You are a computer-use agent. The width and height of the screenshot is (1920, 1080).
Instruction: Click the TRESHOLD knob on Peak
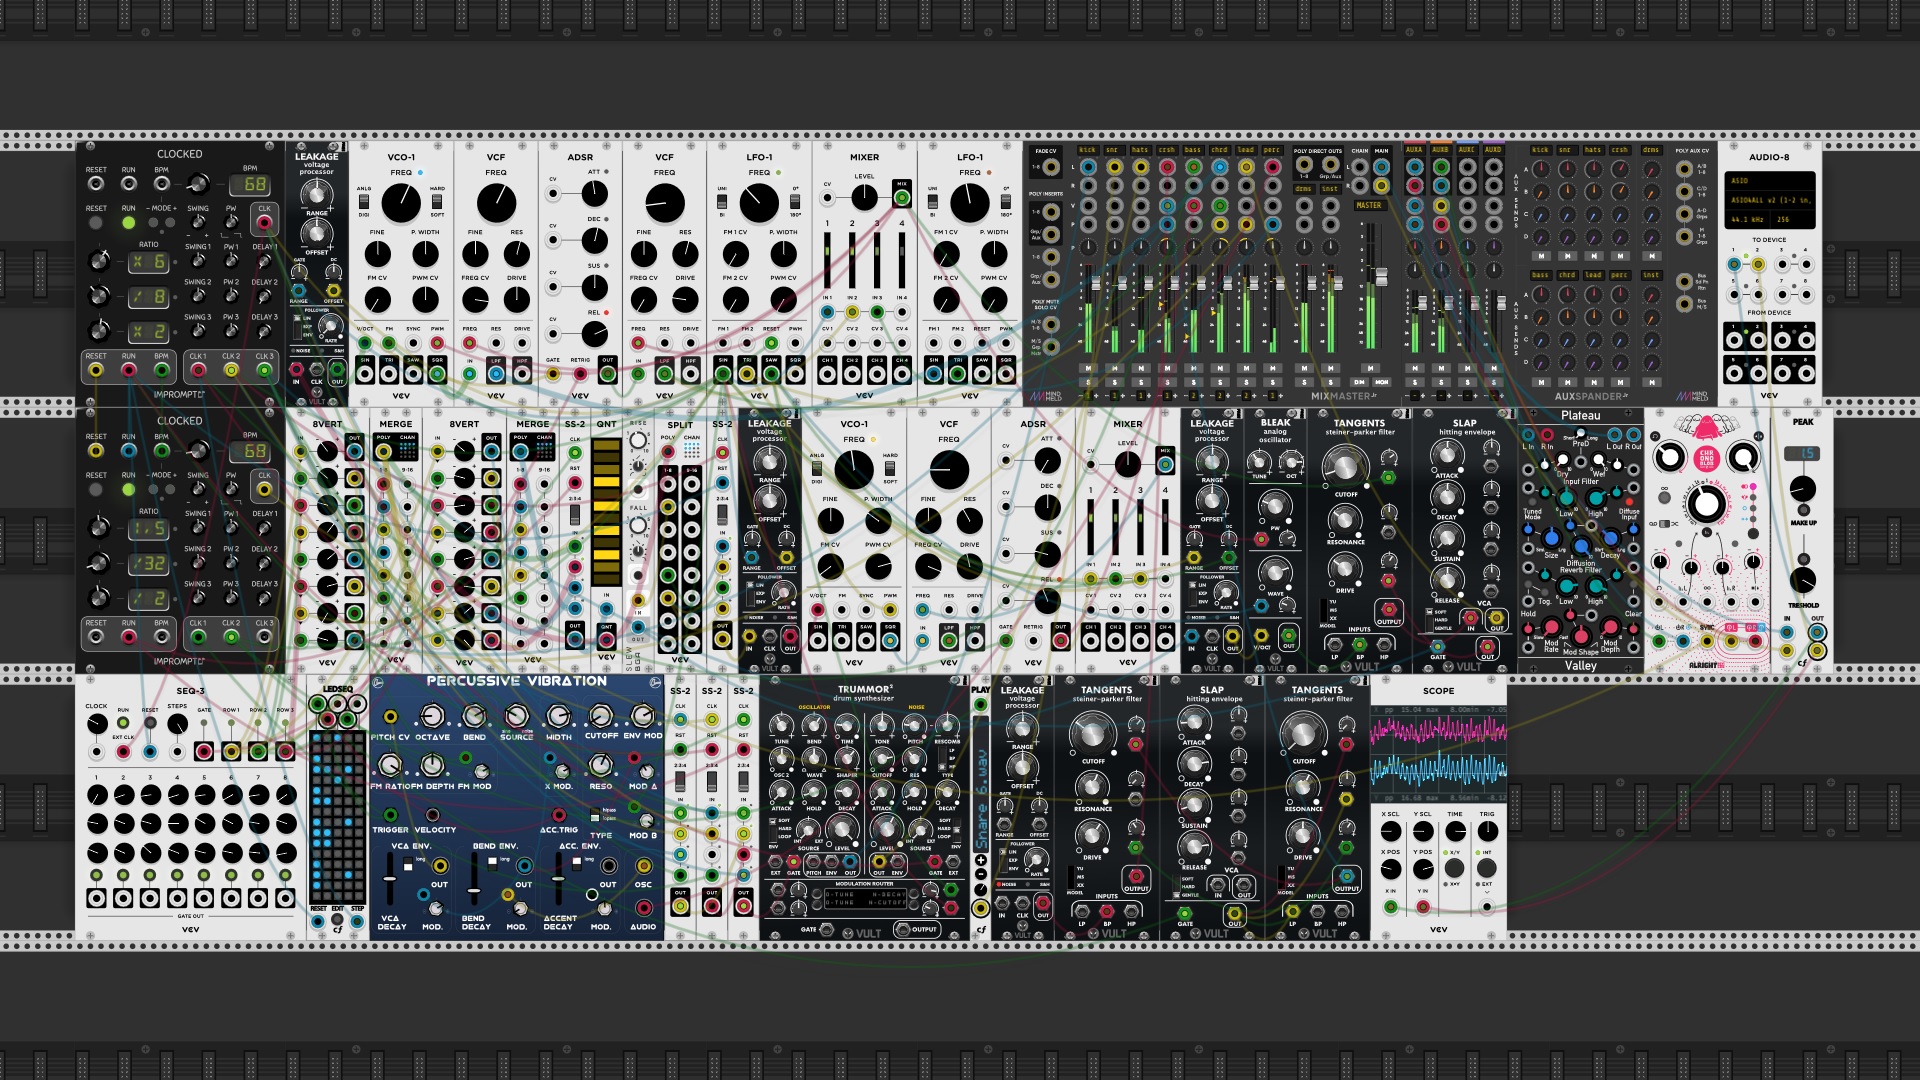(x=1802, y=580)
